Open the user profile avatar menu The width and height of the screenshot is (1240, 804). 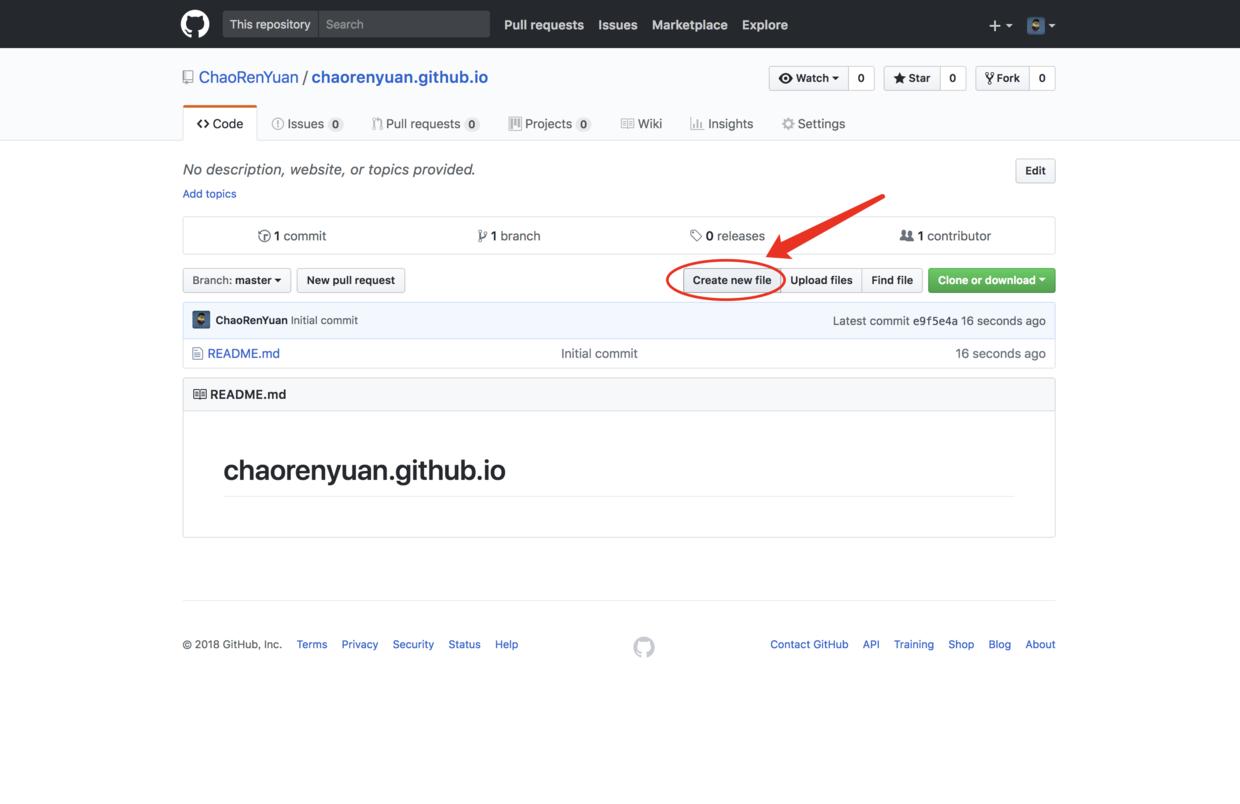pos(1041,25)
